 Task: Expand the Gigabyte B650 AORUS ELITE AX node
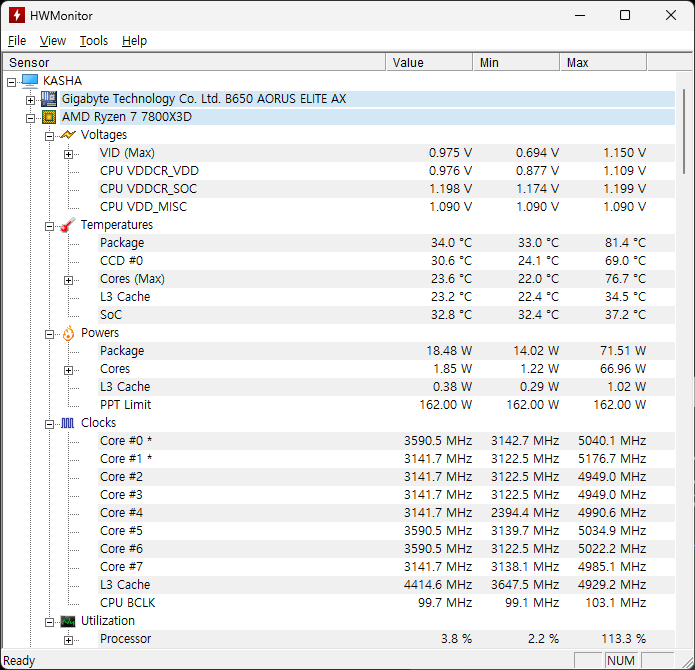point(30,100)
